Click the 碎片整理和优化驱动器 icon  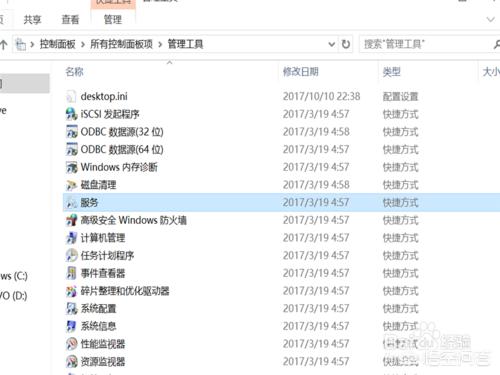pos(71,291)
